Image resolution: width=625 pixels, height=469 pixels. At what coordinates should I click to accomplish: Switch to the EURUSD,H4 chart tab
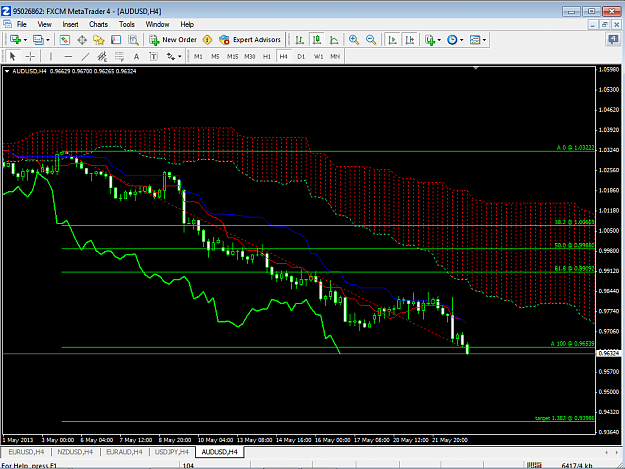click(x=26, y=452)
